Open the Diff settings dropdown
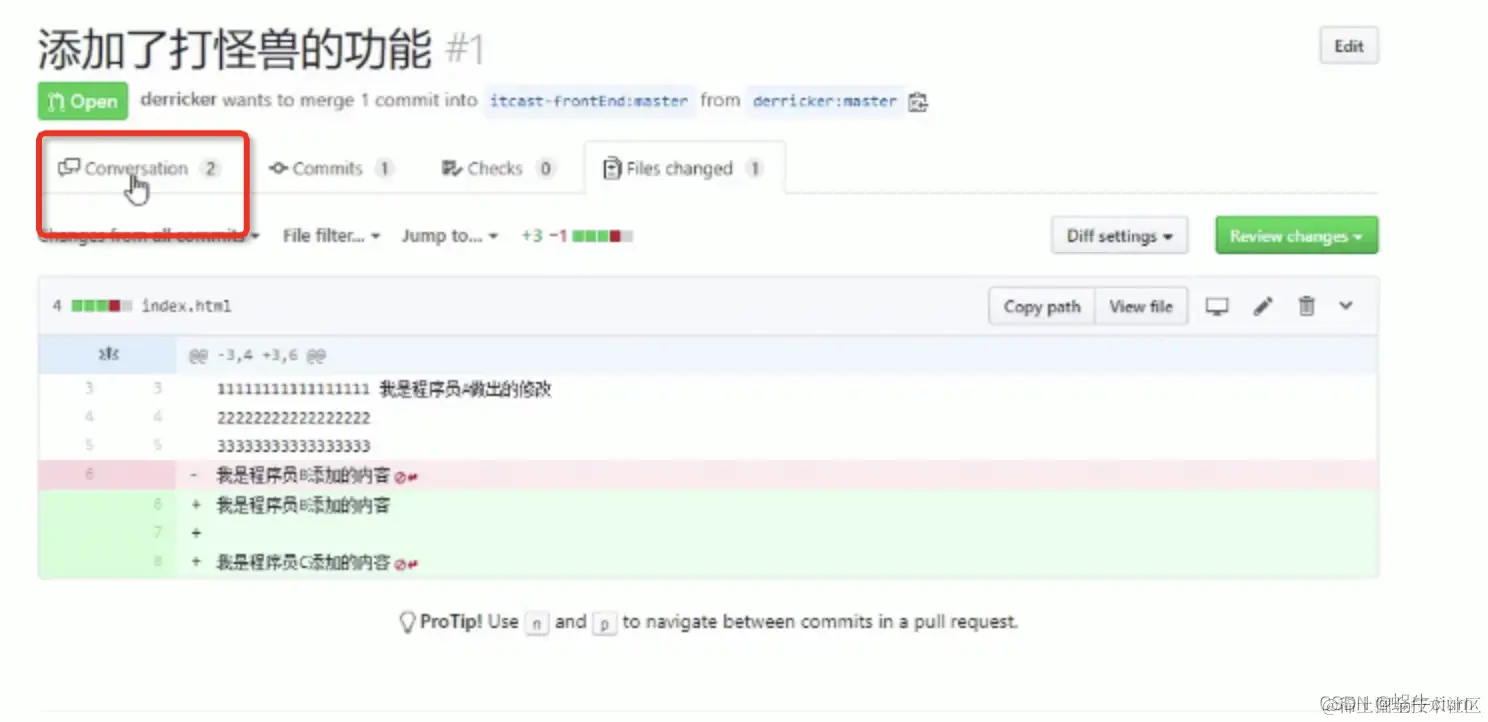 click(1118, 235)
